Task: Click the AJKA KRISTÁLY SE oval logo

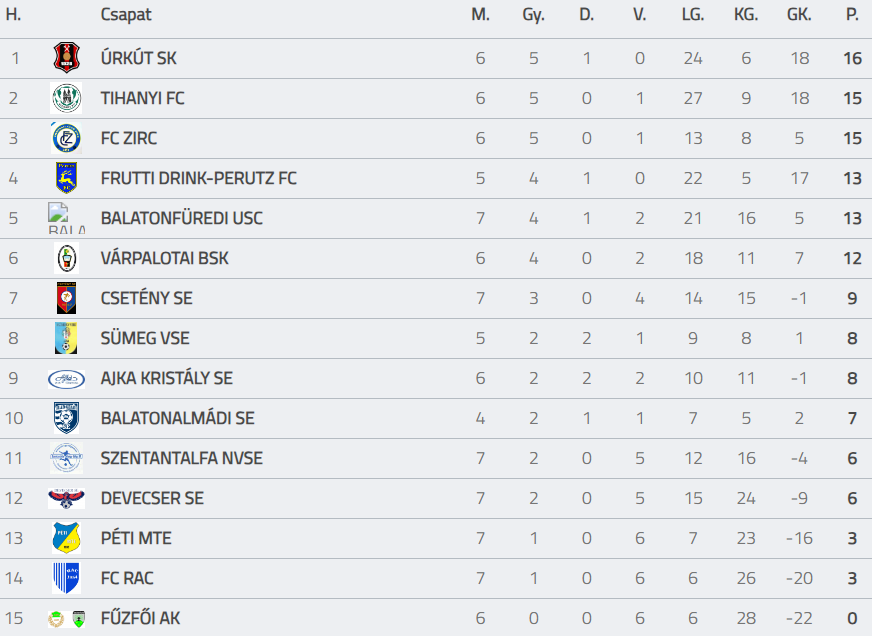Action: 66,378
